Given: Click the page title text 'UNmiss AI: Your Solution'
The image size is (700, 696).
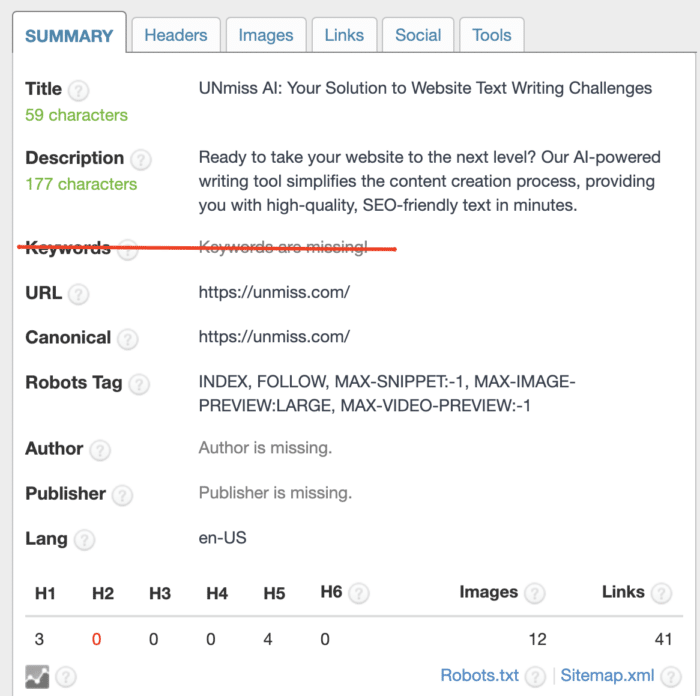Looking at the screenshot, I should [x=425, y=88].
